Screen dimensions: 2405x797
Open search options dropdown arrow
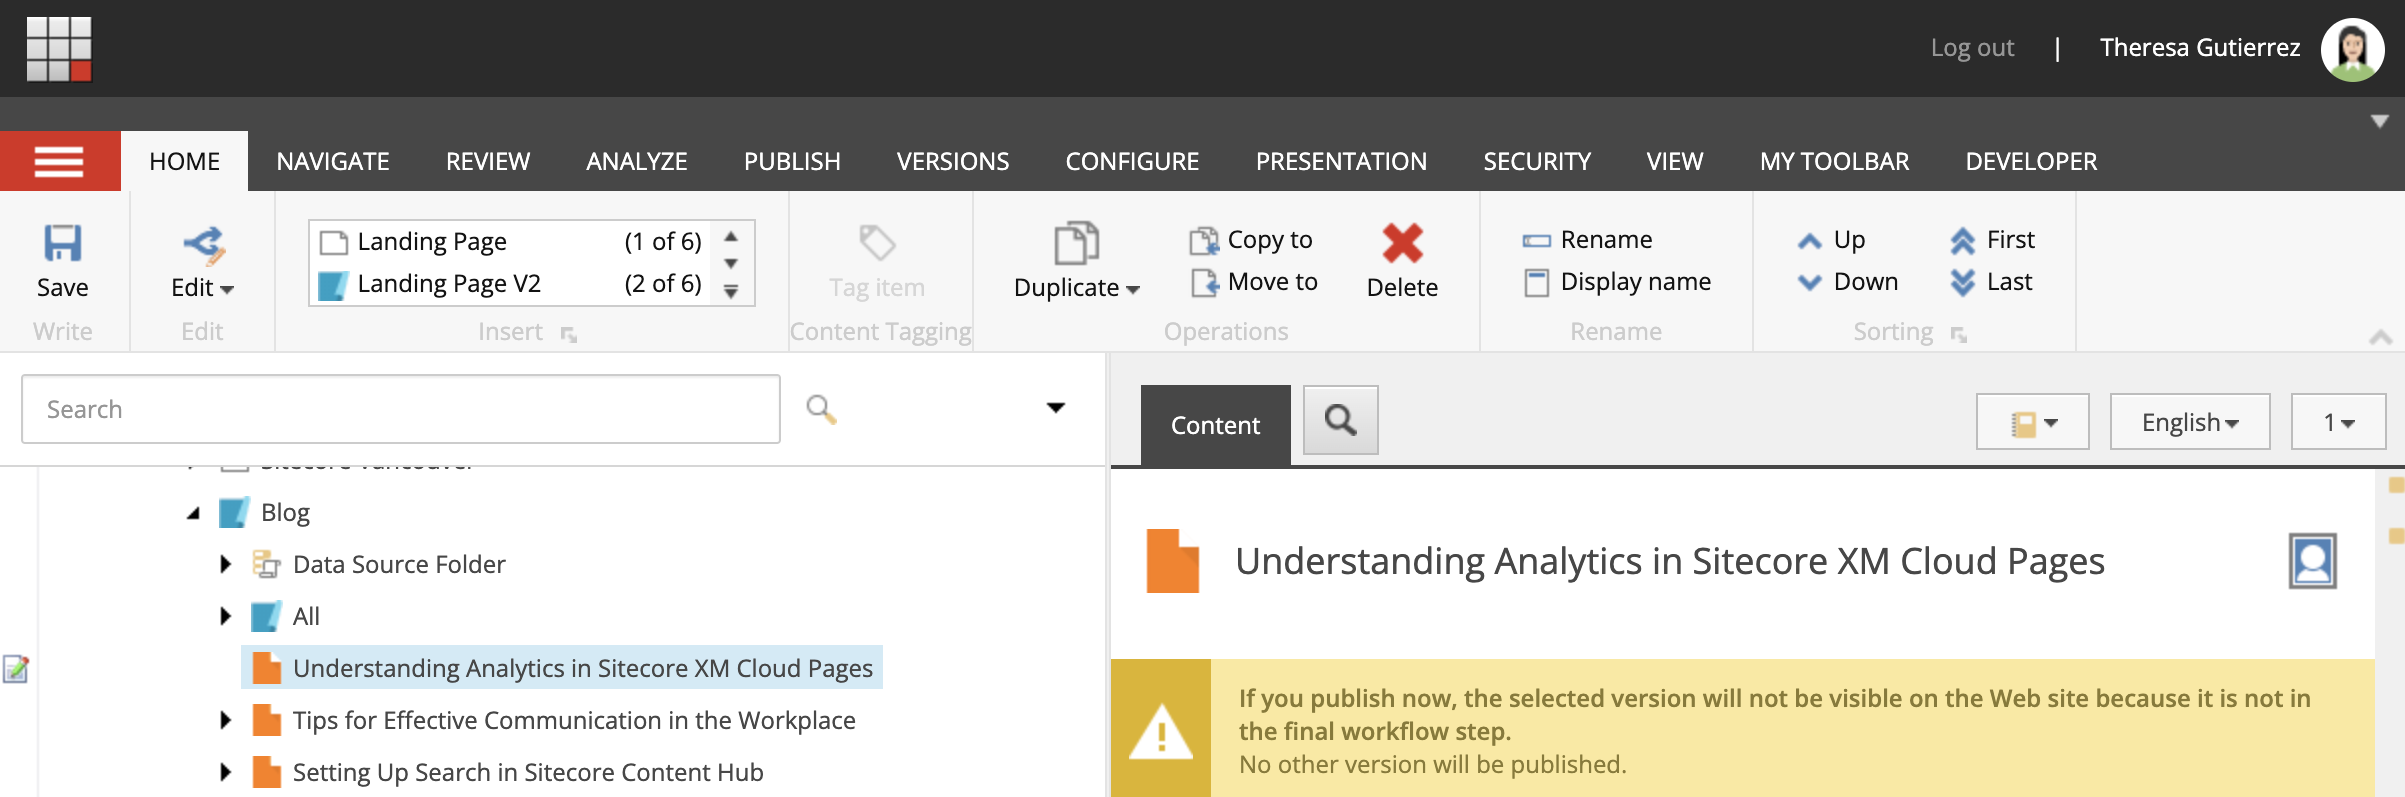pyautogui.click(x=1055, y=408)
